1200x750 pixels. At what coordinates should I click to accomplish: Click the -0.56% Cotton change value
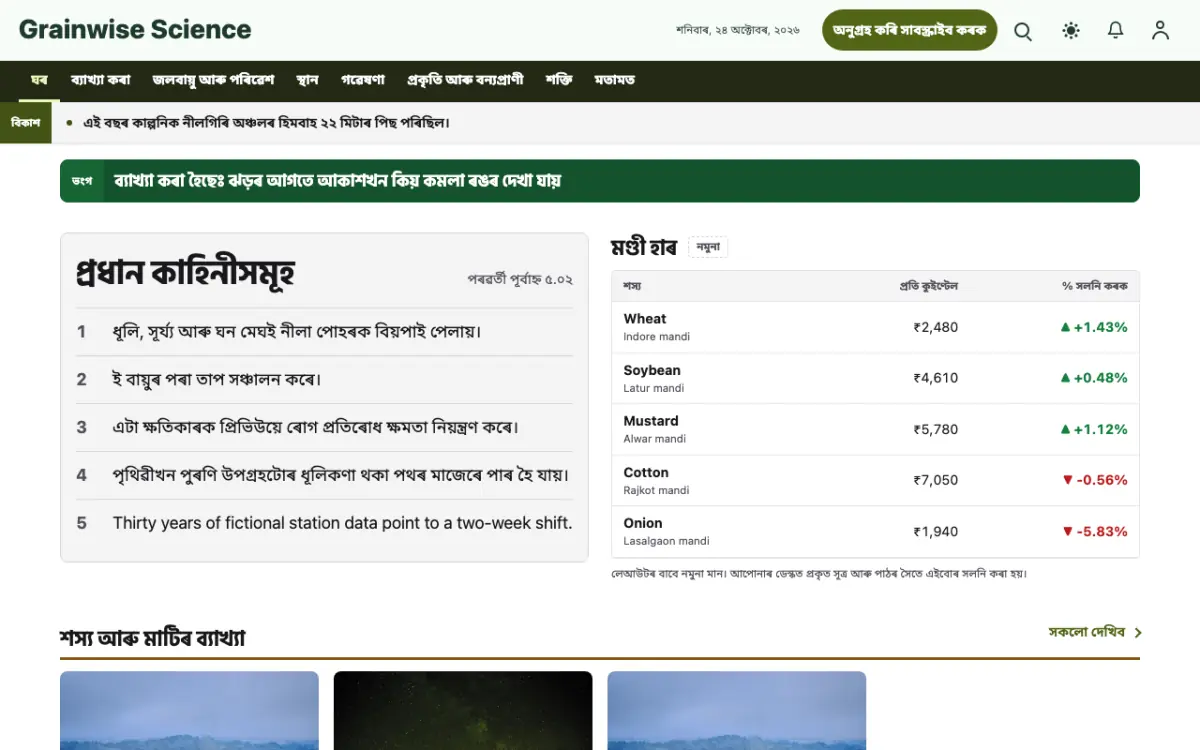click(x=1094, y=480)
